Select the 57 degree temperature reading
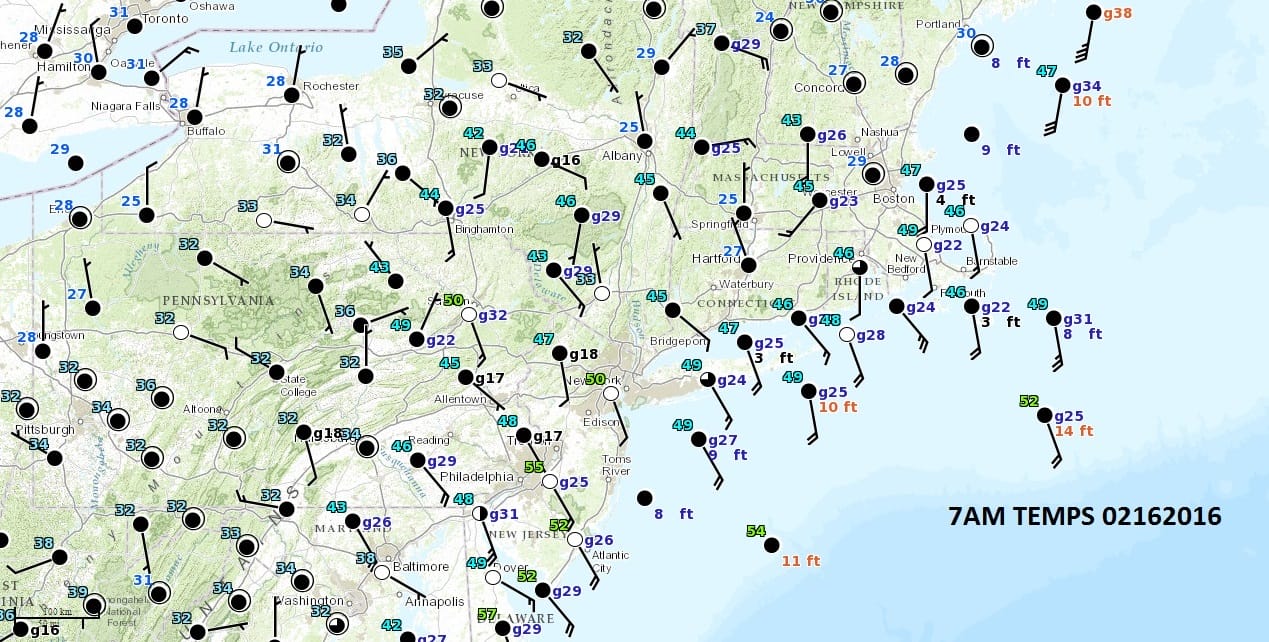 click(487, 614)
